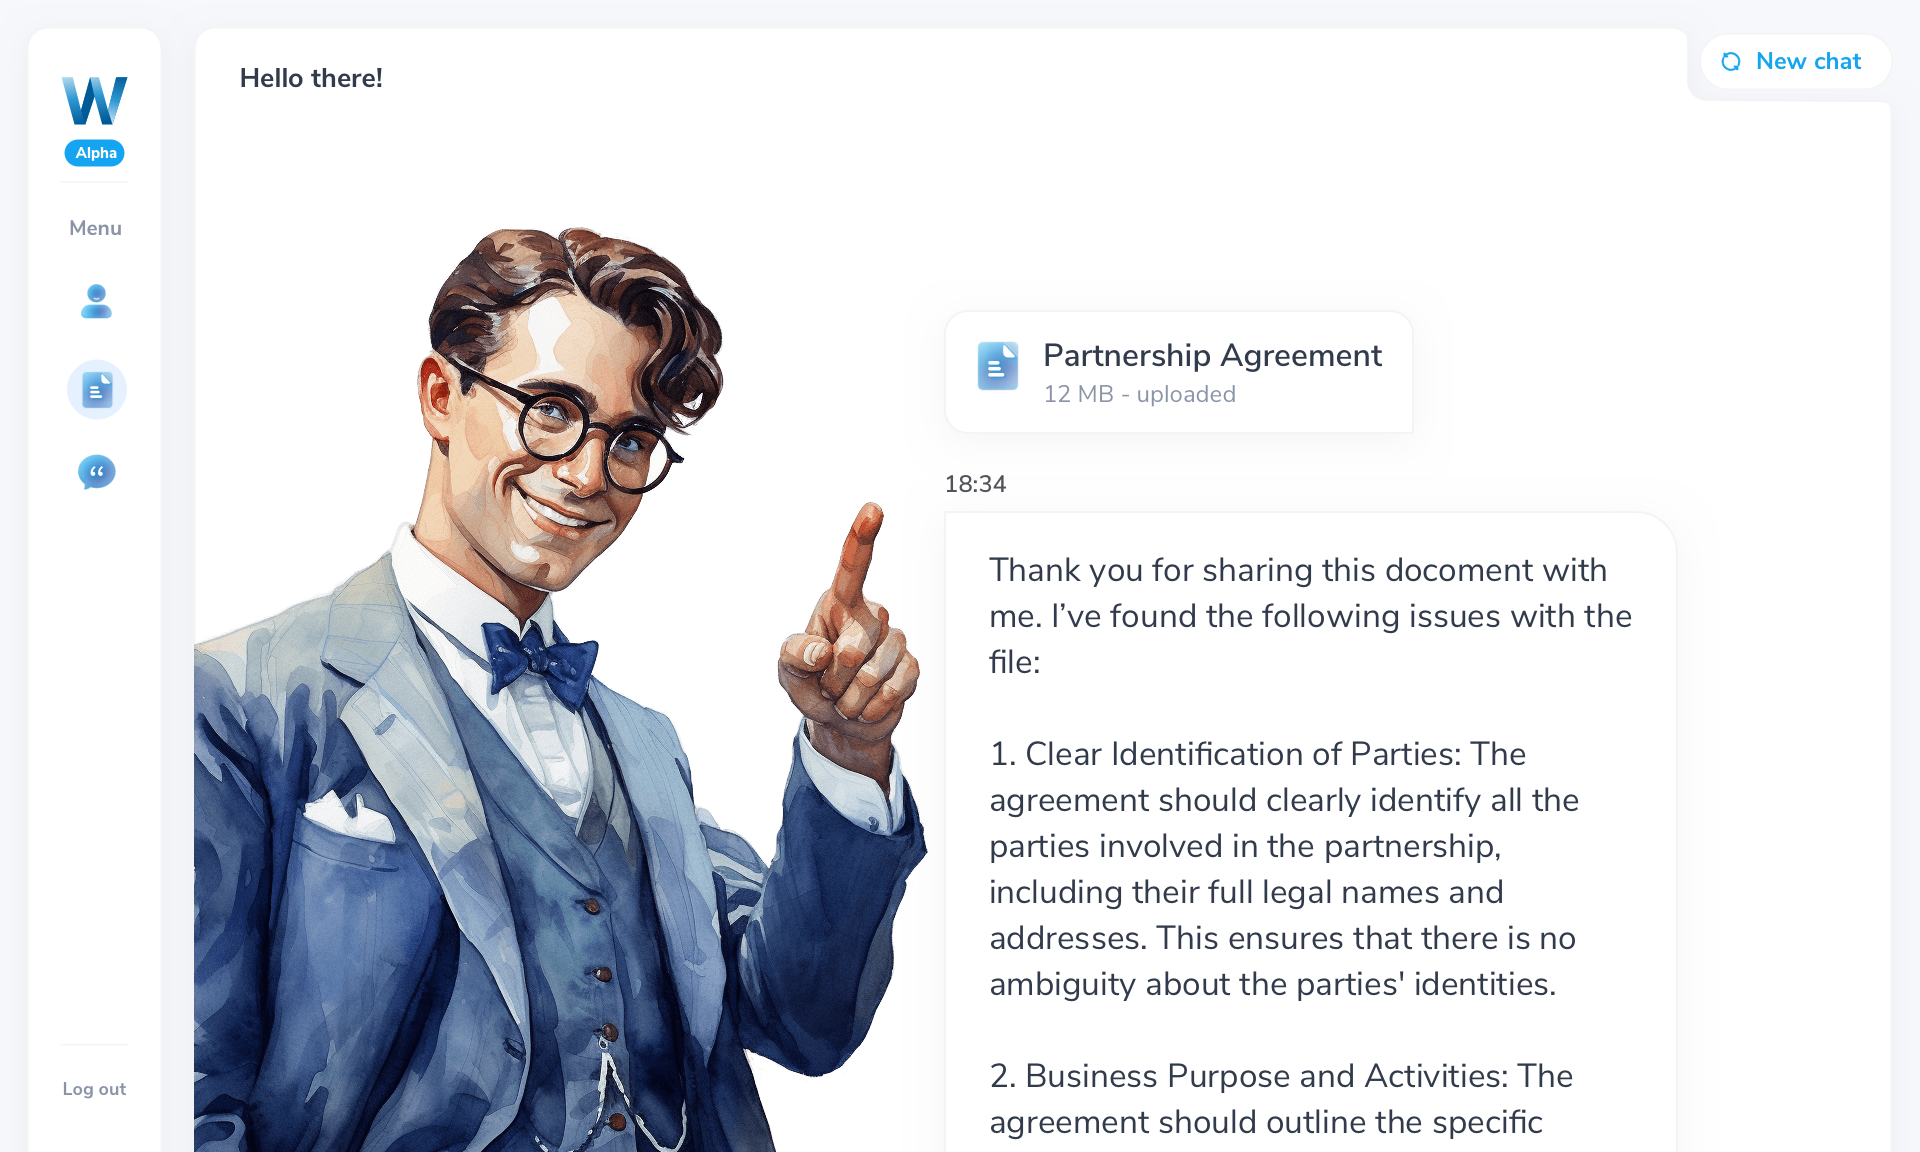Click the Partnership Agreement file icon
Screen dimensions: 1920x1152
click(998, 366)
